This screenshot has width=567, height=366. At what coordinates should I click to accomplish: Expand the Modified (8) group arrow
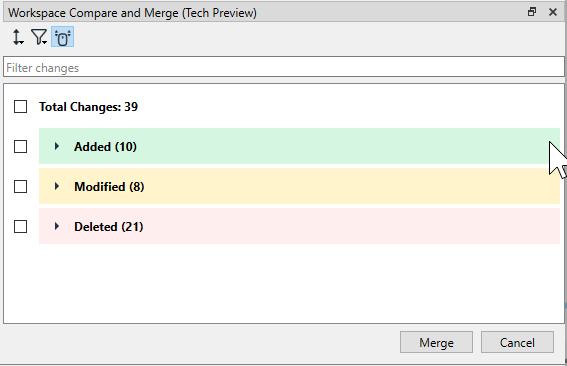pyautogui.click(x=57, y=186)
